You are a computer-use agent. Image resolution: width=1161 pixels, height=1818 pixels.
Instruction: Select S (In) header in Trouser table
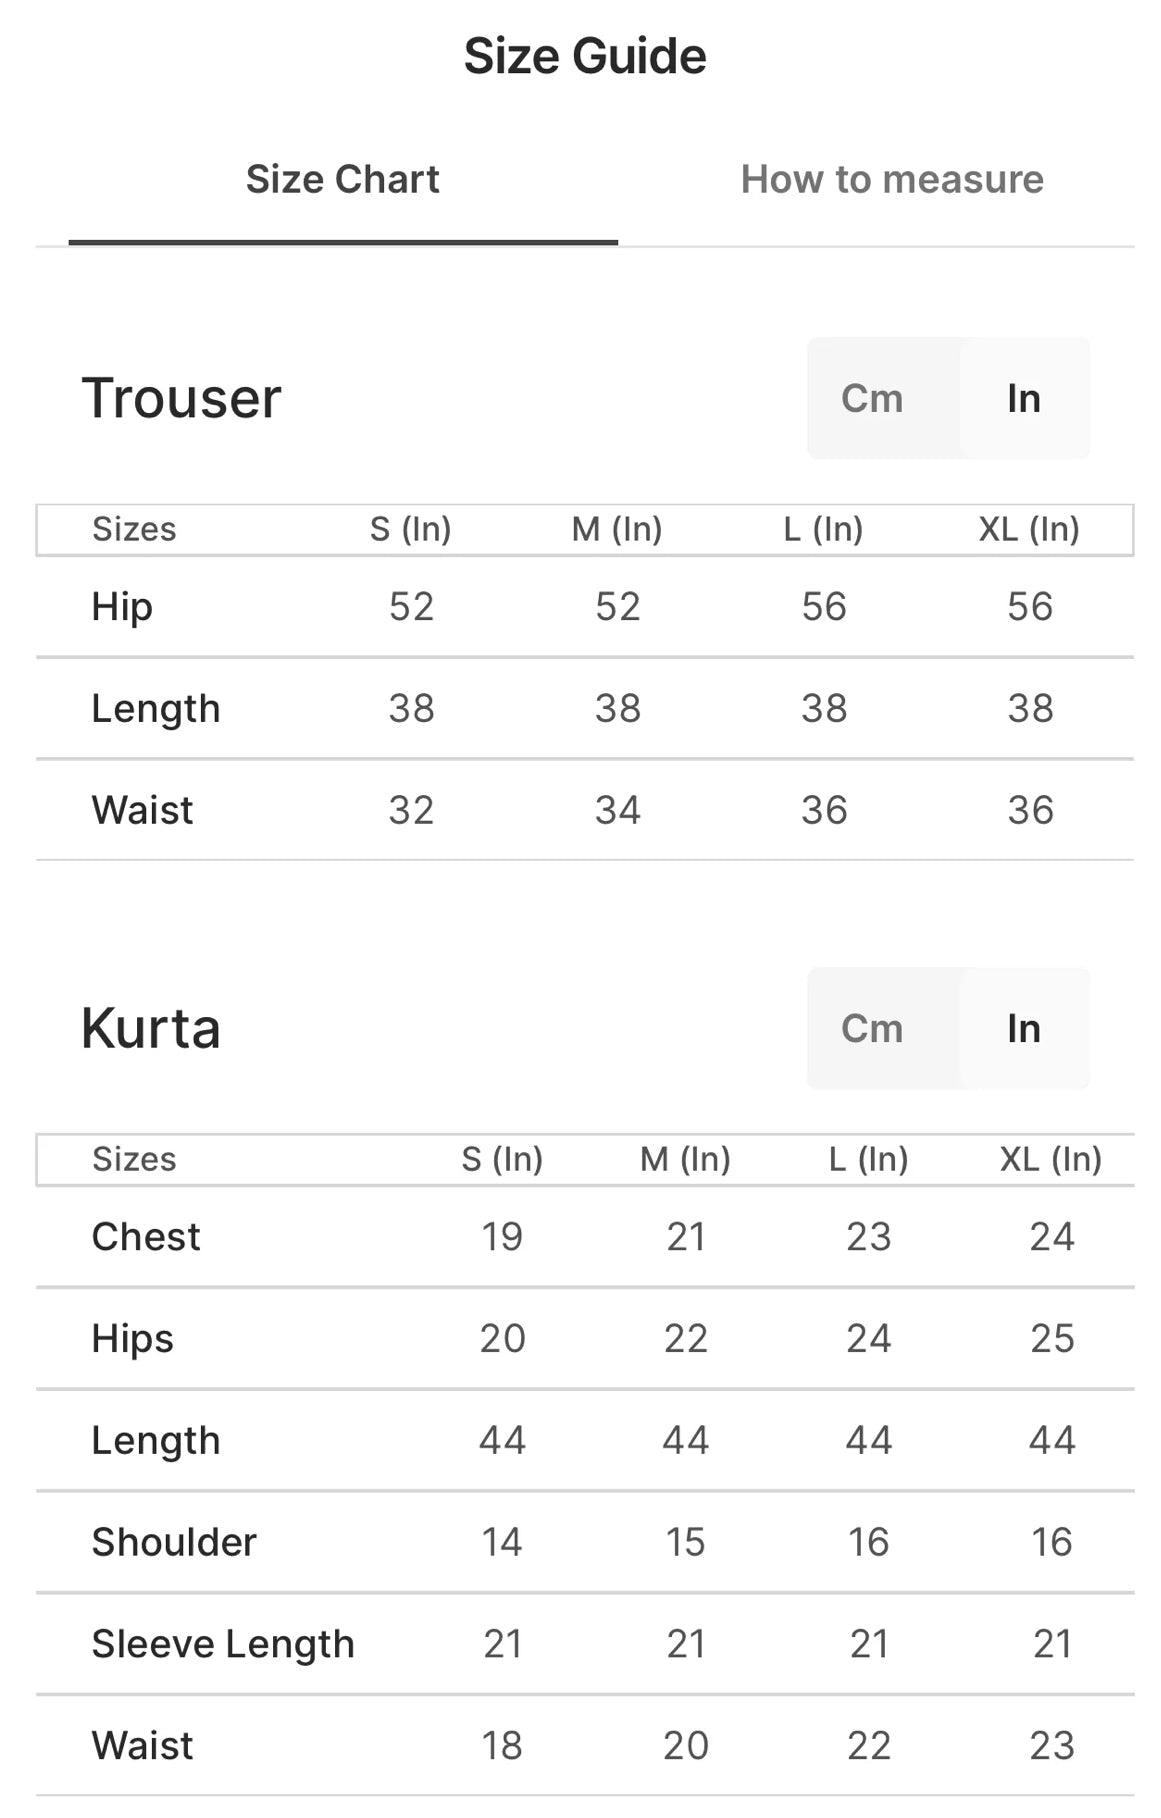point(410,529)
